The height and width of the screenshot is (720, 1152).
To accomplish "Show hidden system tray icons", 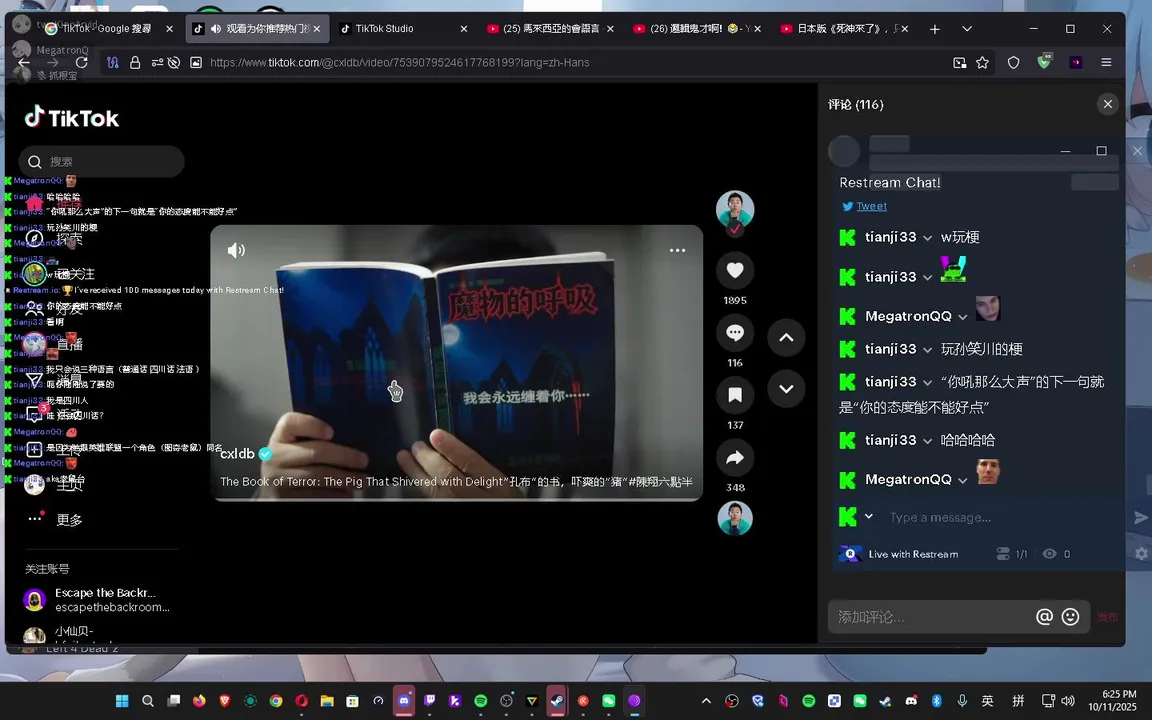I will point(706,701).
